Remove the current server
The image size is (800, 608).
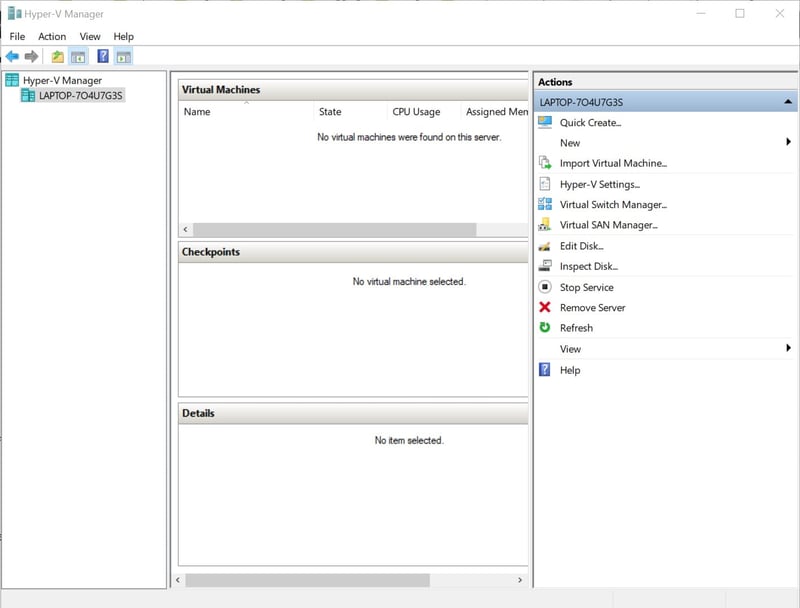click(x=594, y=307)
